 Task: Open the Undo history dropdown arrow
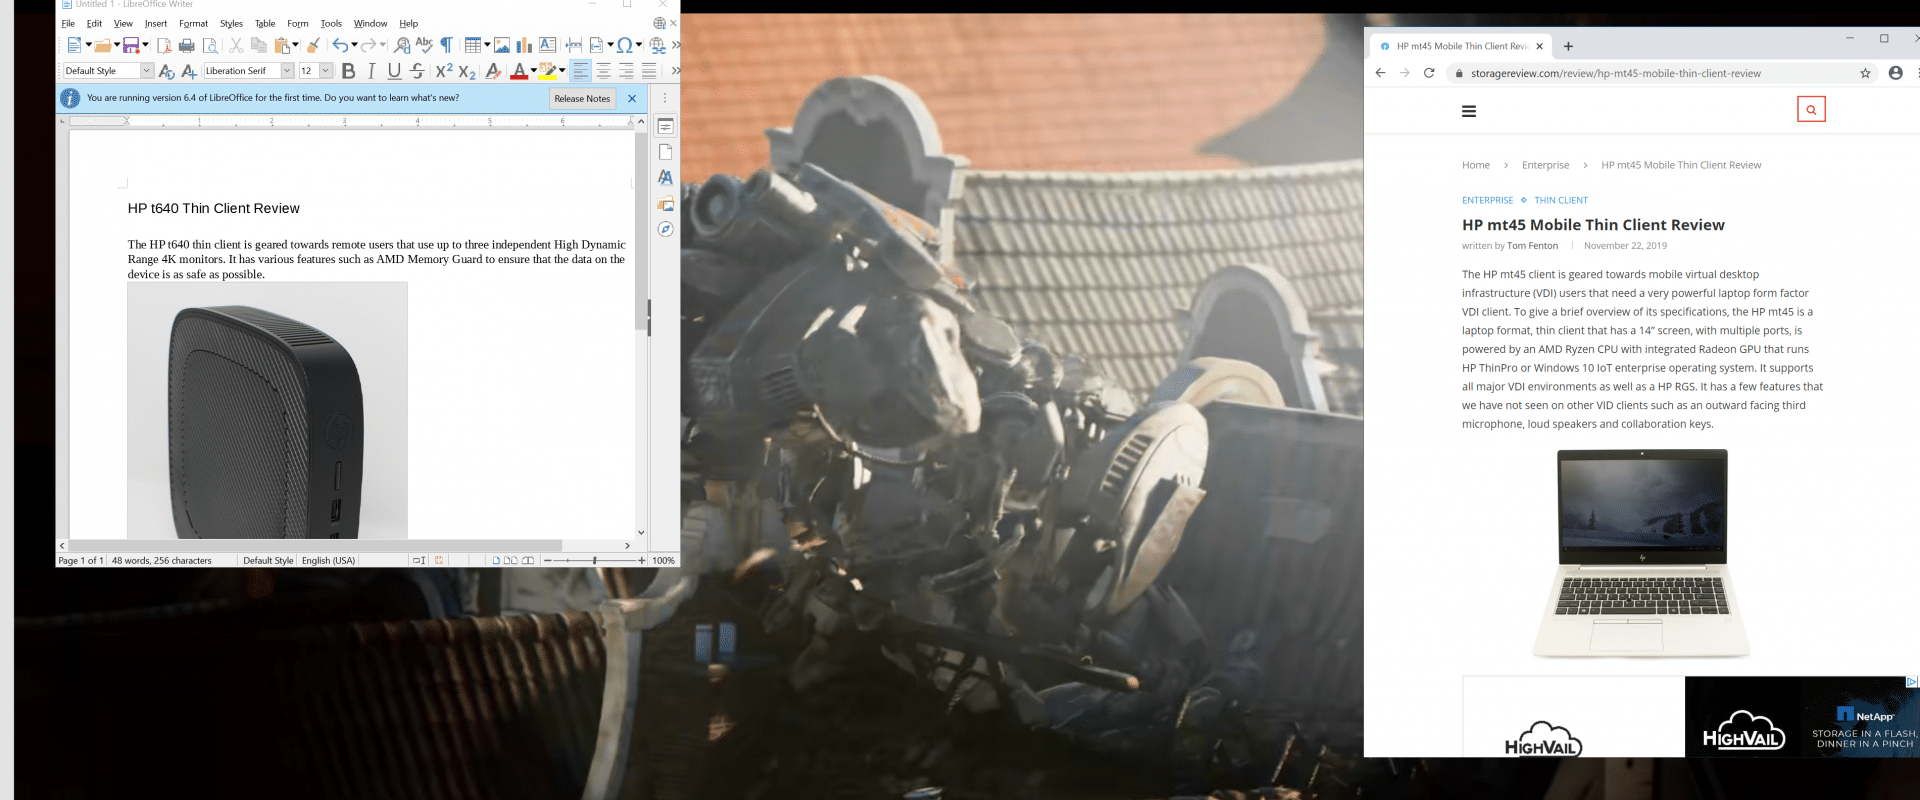[354, 45]
